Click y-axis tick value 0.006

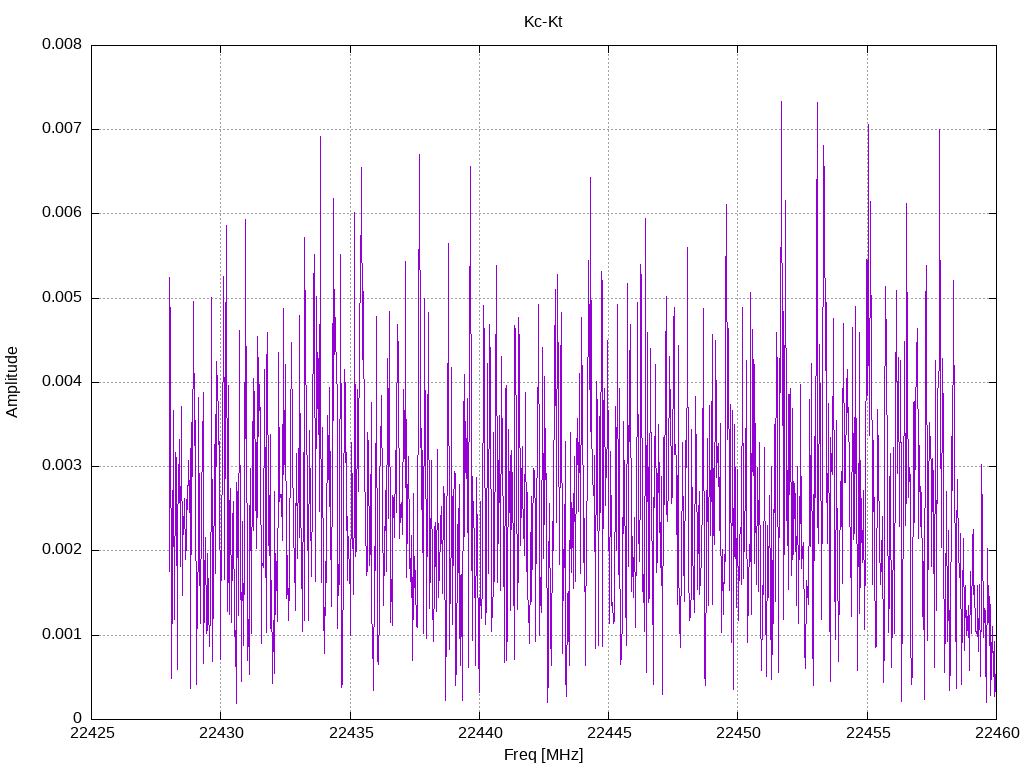pos(62,212)
